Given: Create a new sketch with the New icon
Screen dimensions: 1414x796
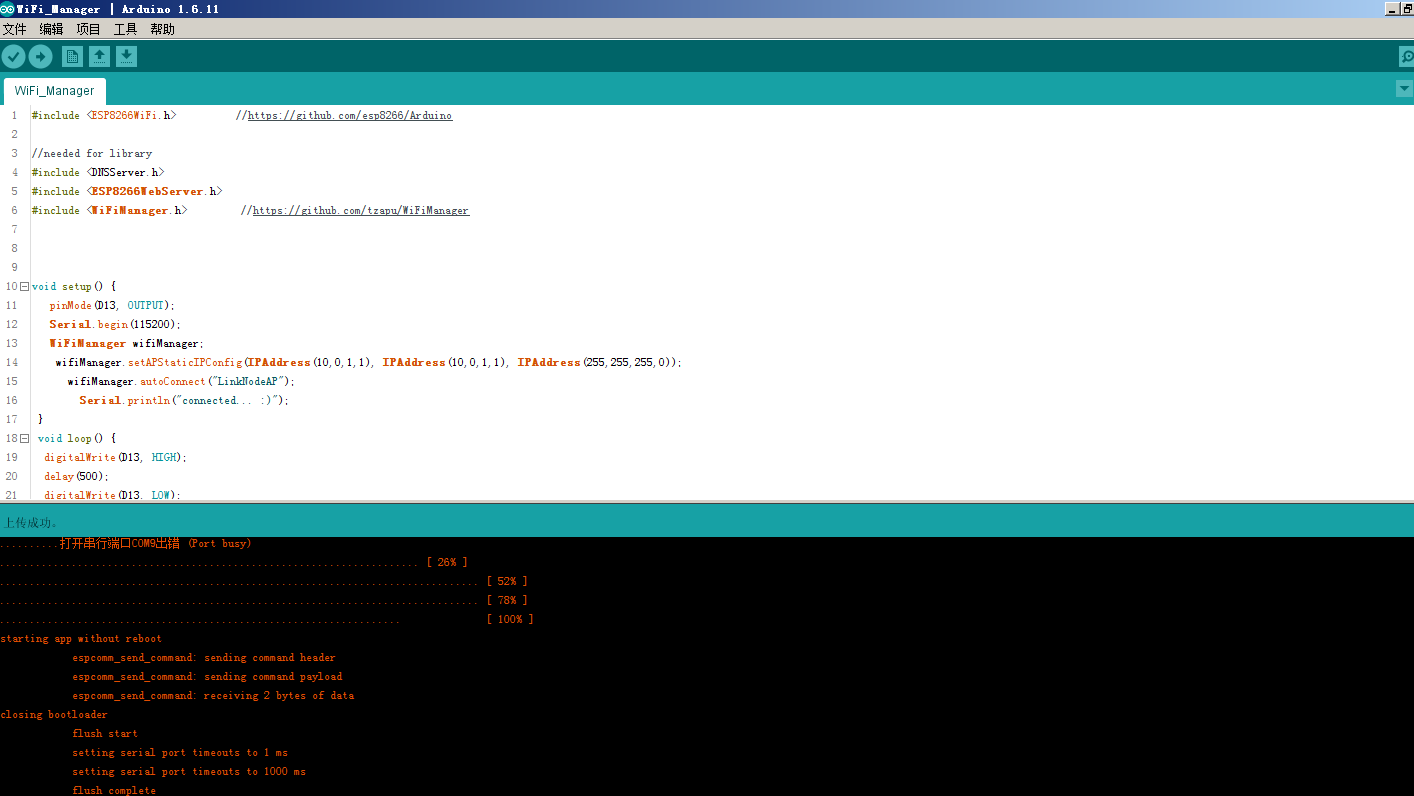Looking at the screenshot, I should click(x=72, y=57).
